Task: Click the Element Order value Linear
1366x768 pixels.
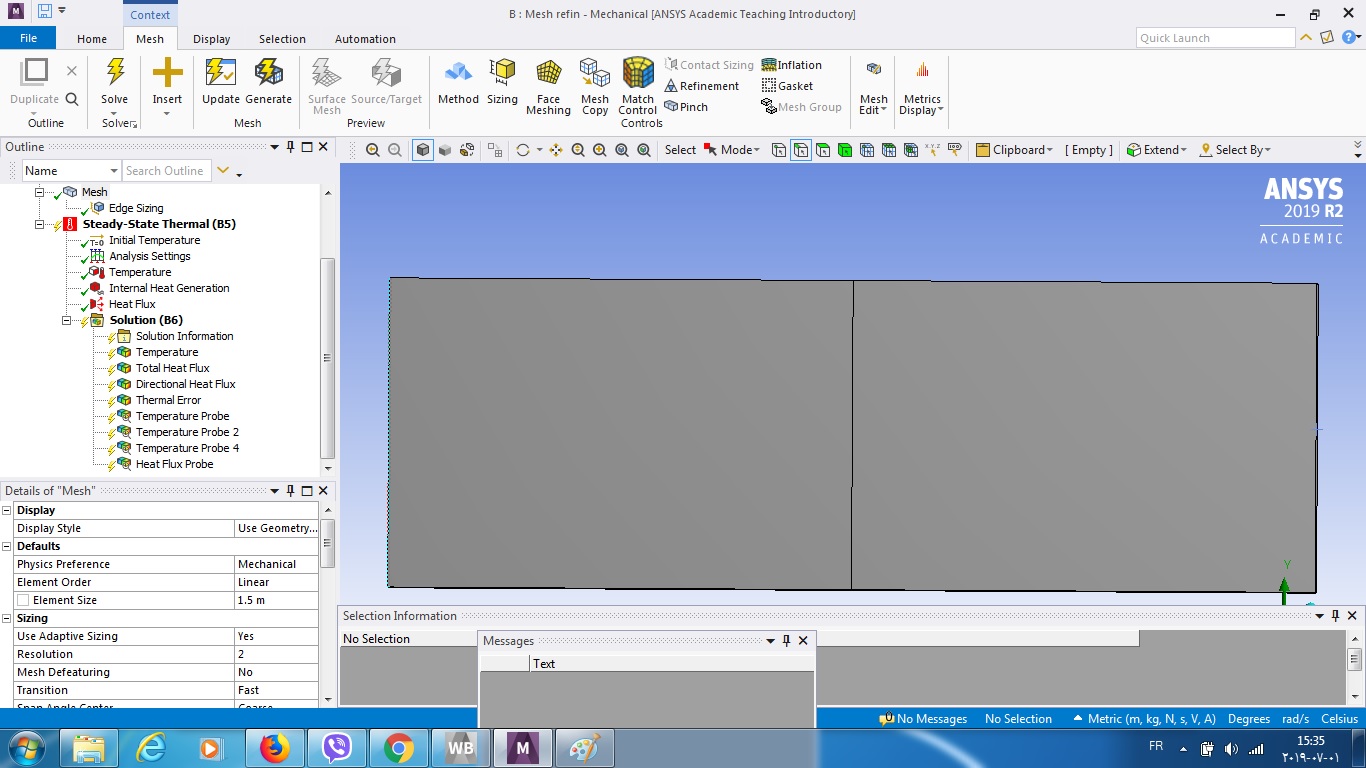Action: click(276, 582)
